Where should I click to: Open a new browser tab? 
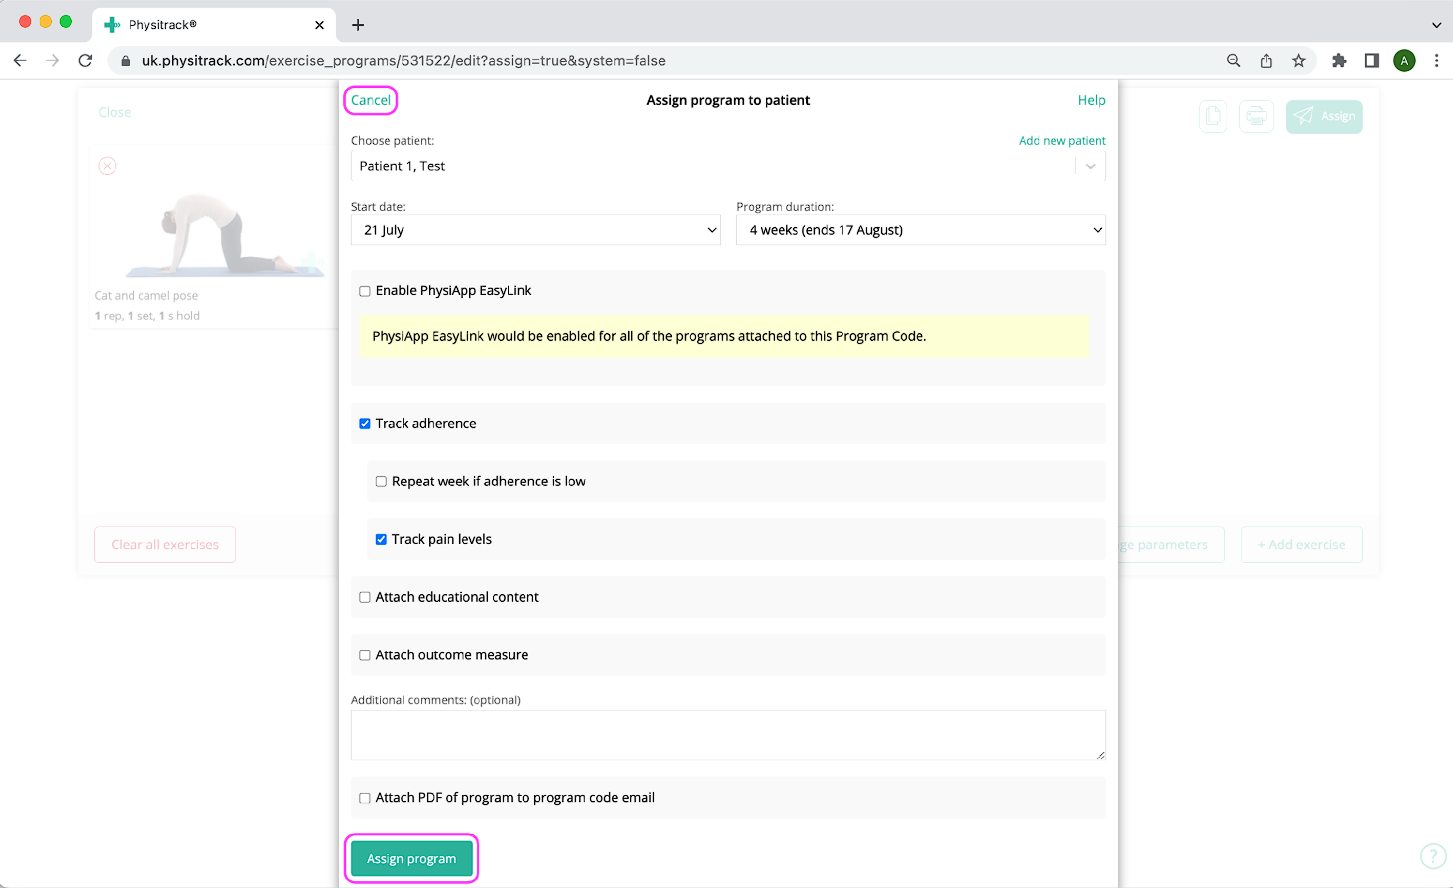click(358, 25)
